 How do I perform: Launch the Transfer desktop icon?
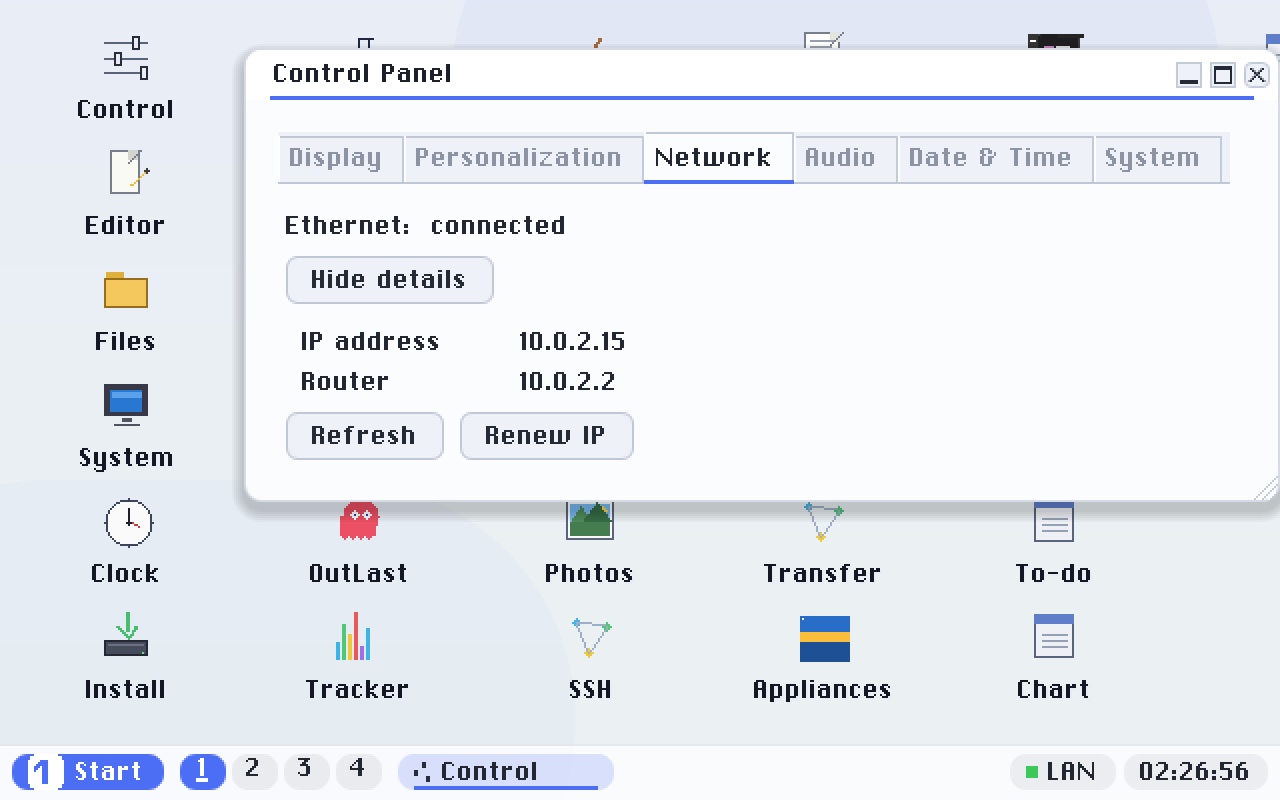point(822,543)
